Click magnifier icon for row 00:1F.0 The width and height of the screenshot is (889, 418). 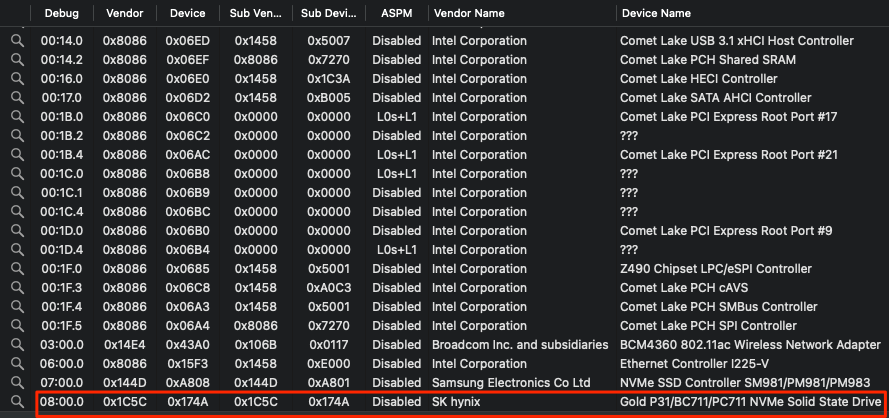tap(17, 269)
